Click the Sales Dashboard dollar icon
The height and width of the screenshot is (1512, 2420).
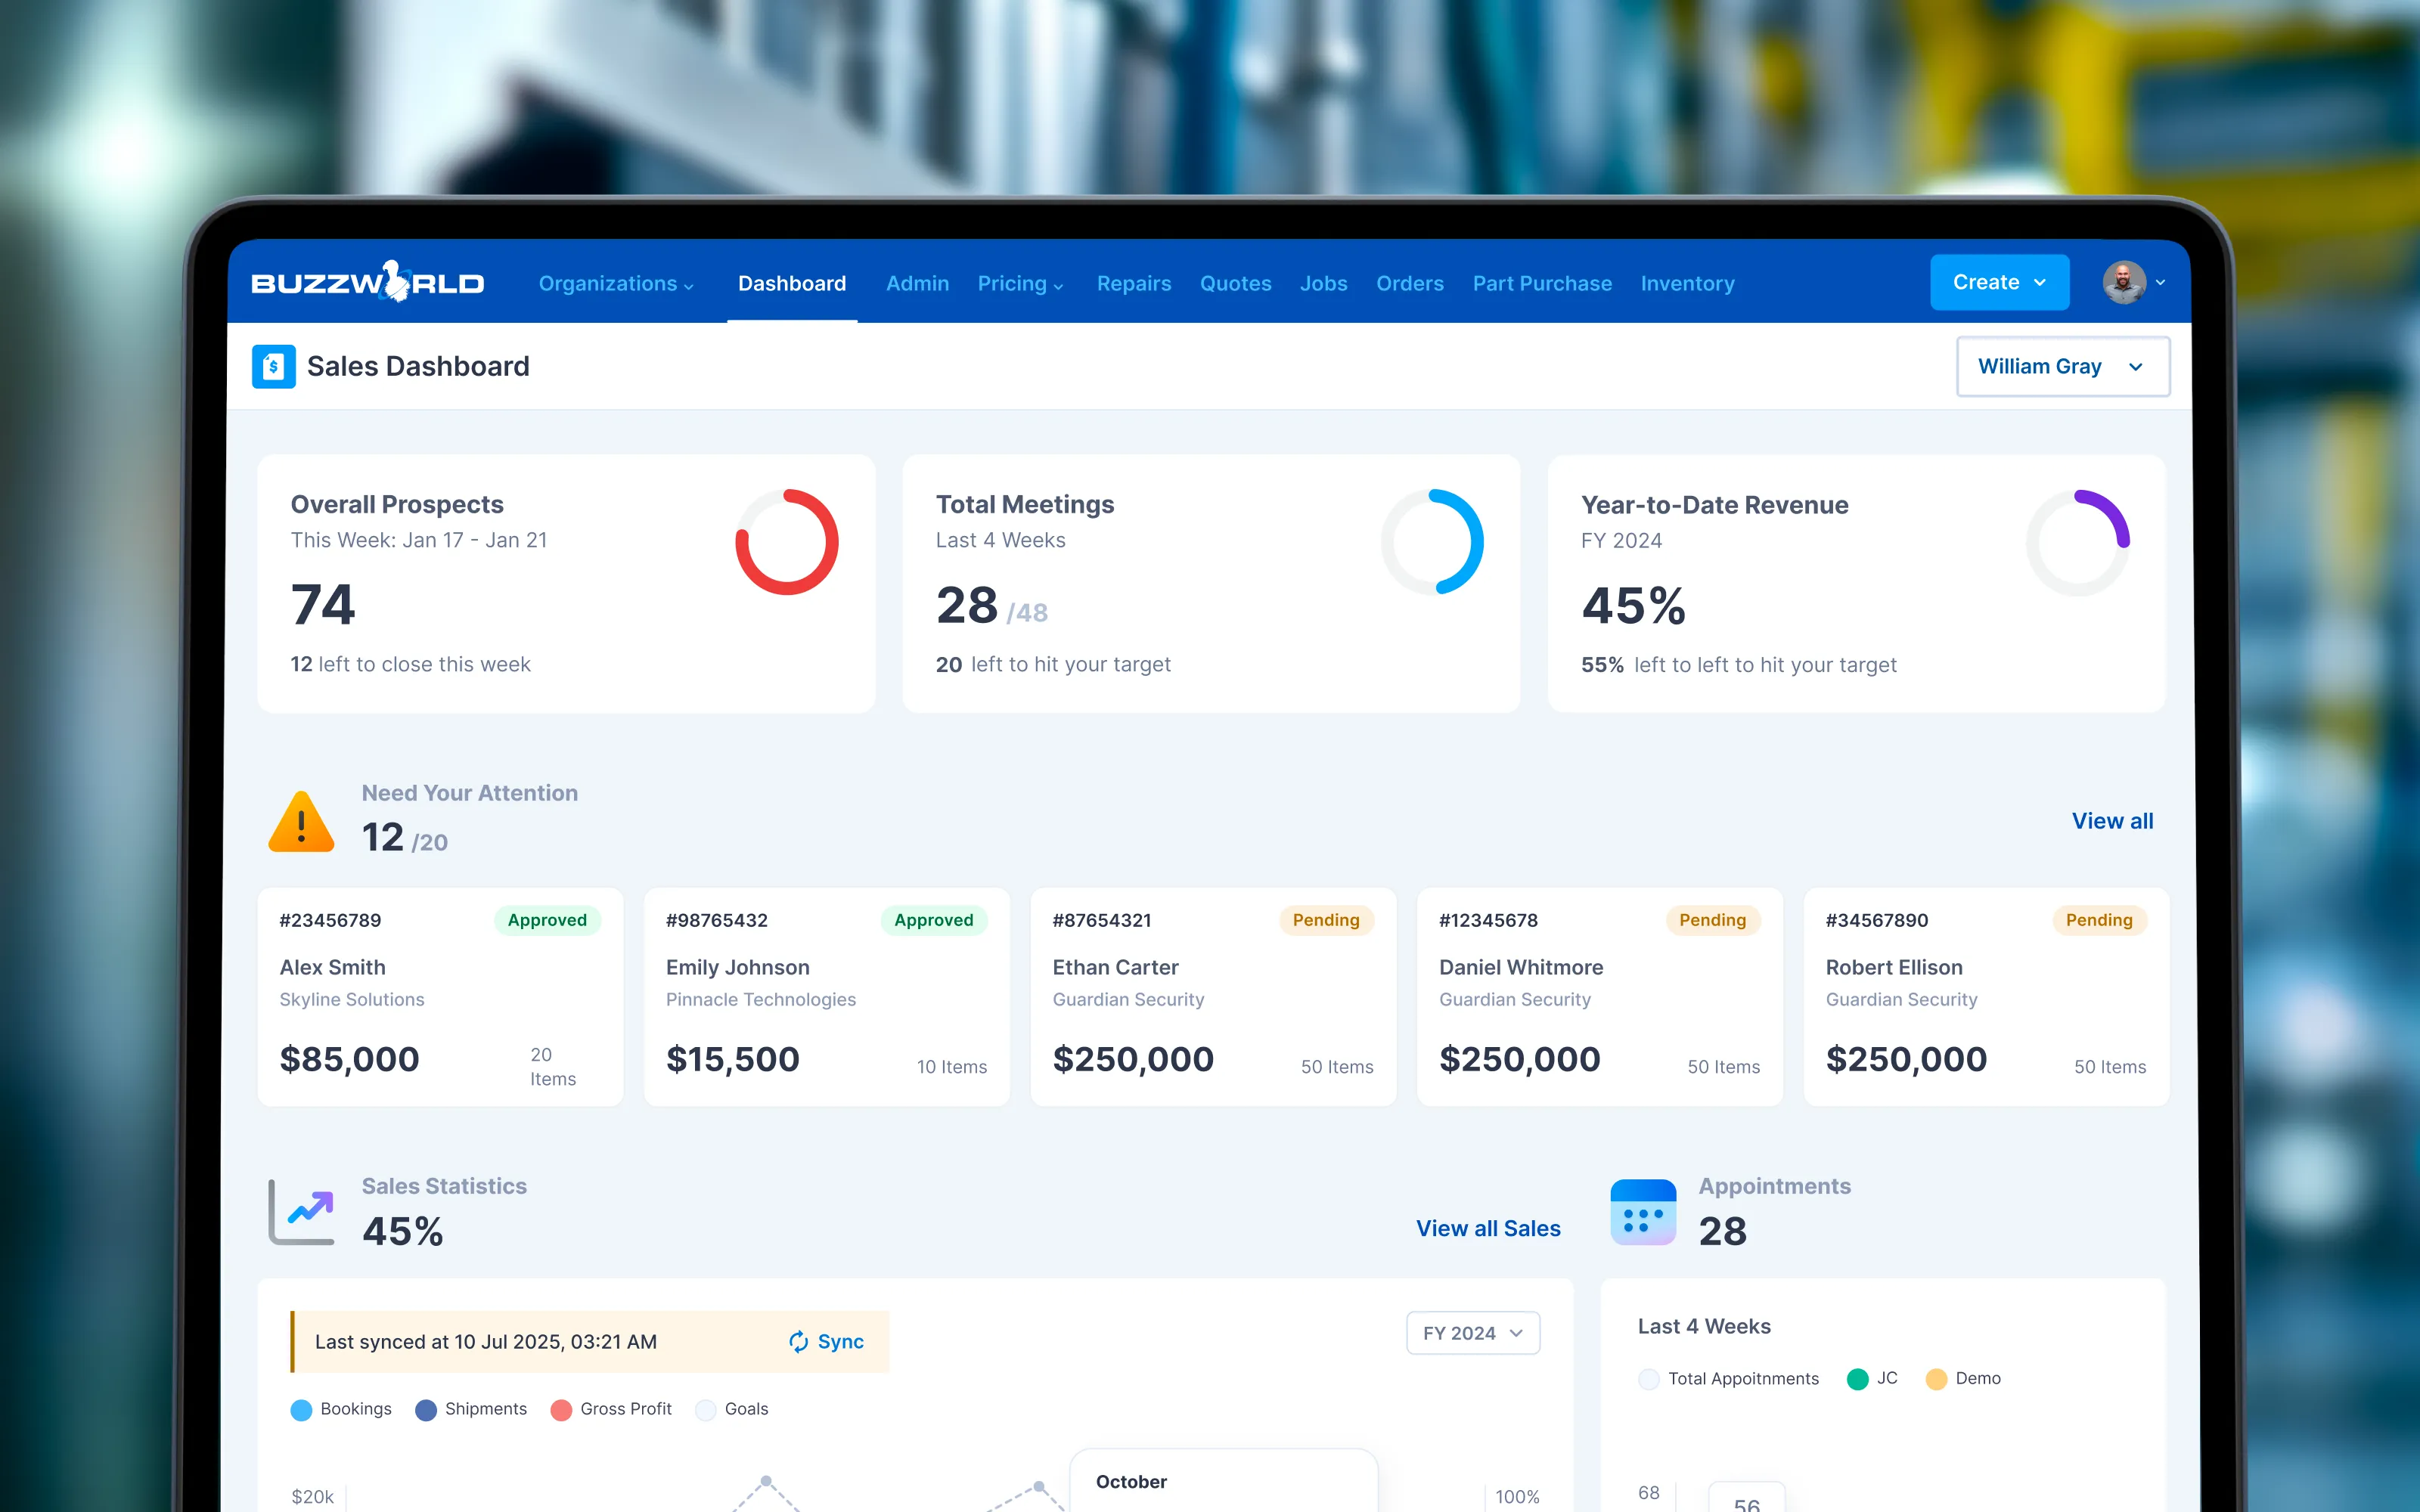[273, 366]
